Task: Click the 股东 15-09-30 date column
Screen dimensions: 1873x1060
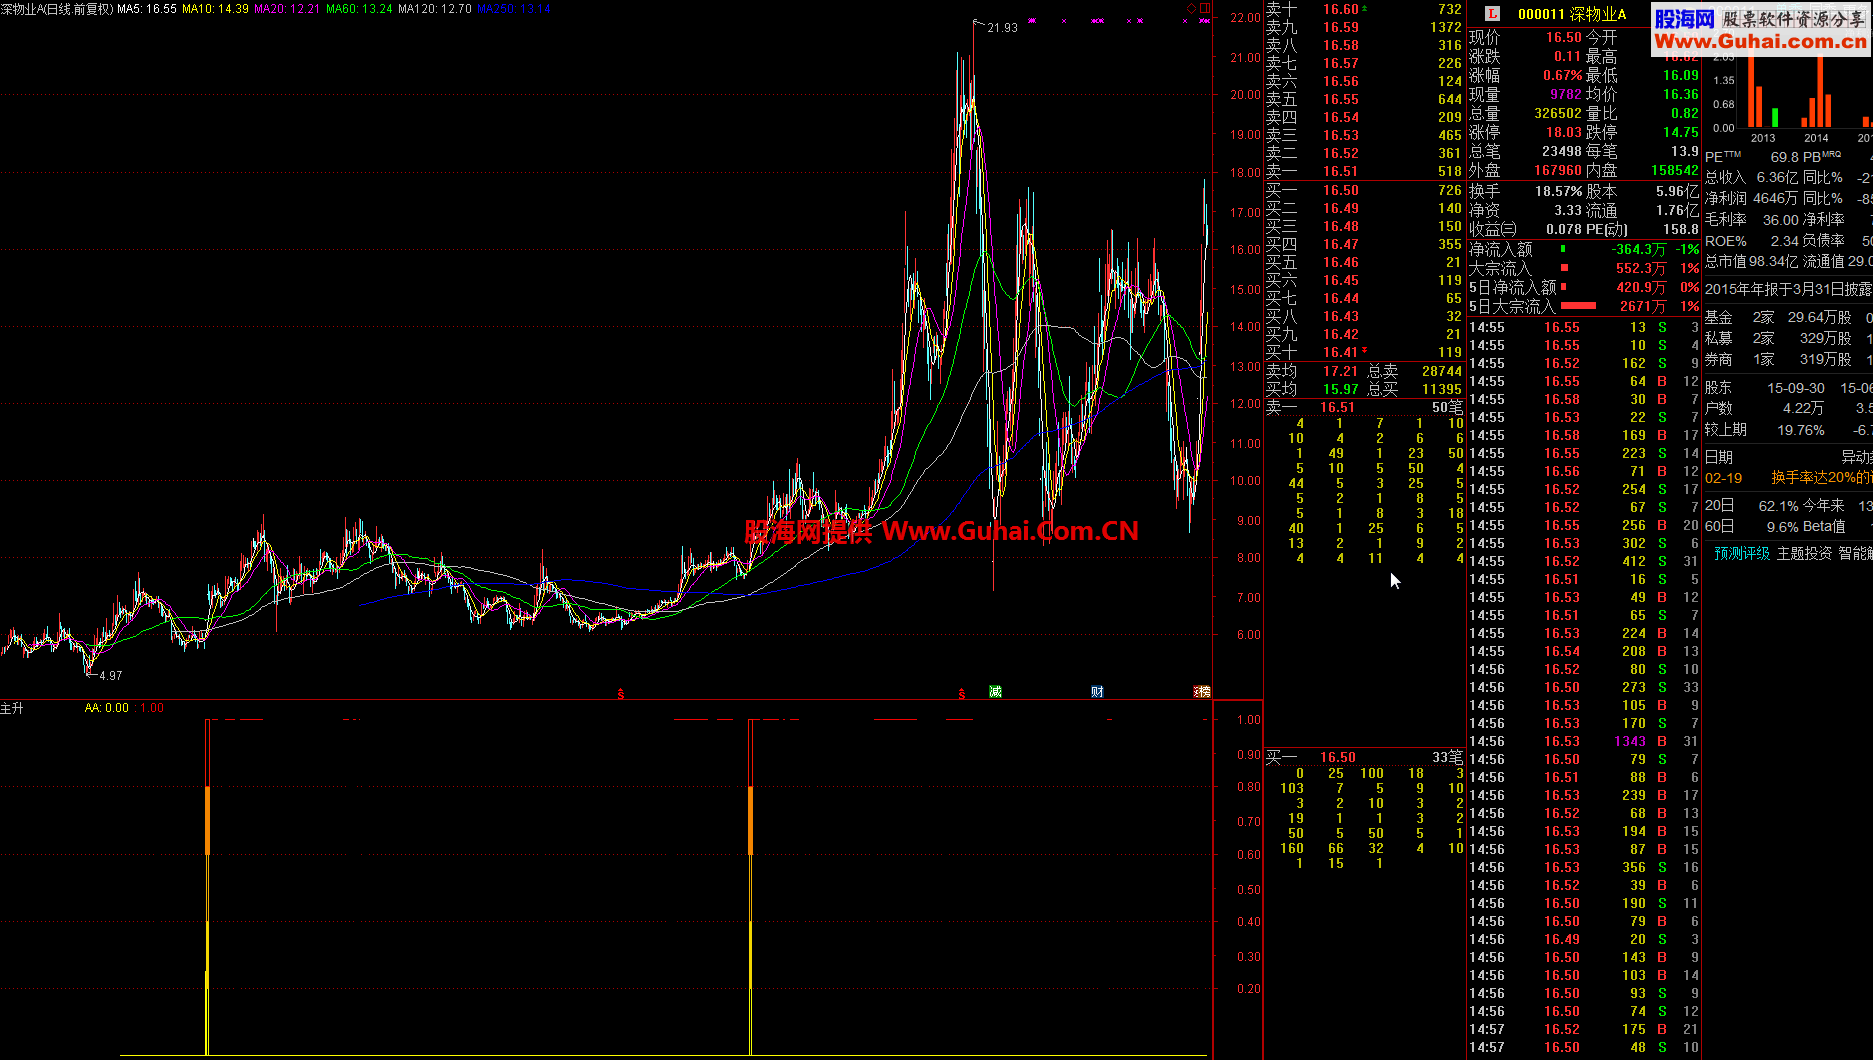Action: pyautogui.click(x=1796, y=388)
